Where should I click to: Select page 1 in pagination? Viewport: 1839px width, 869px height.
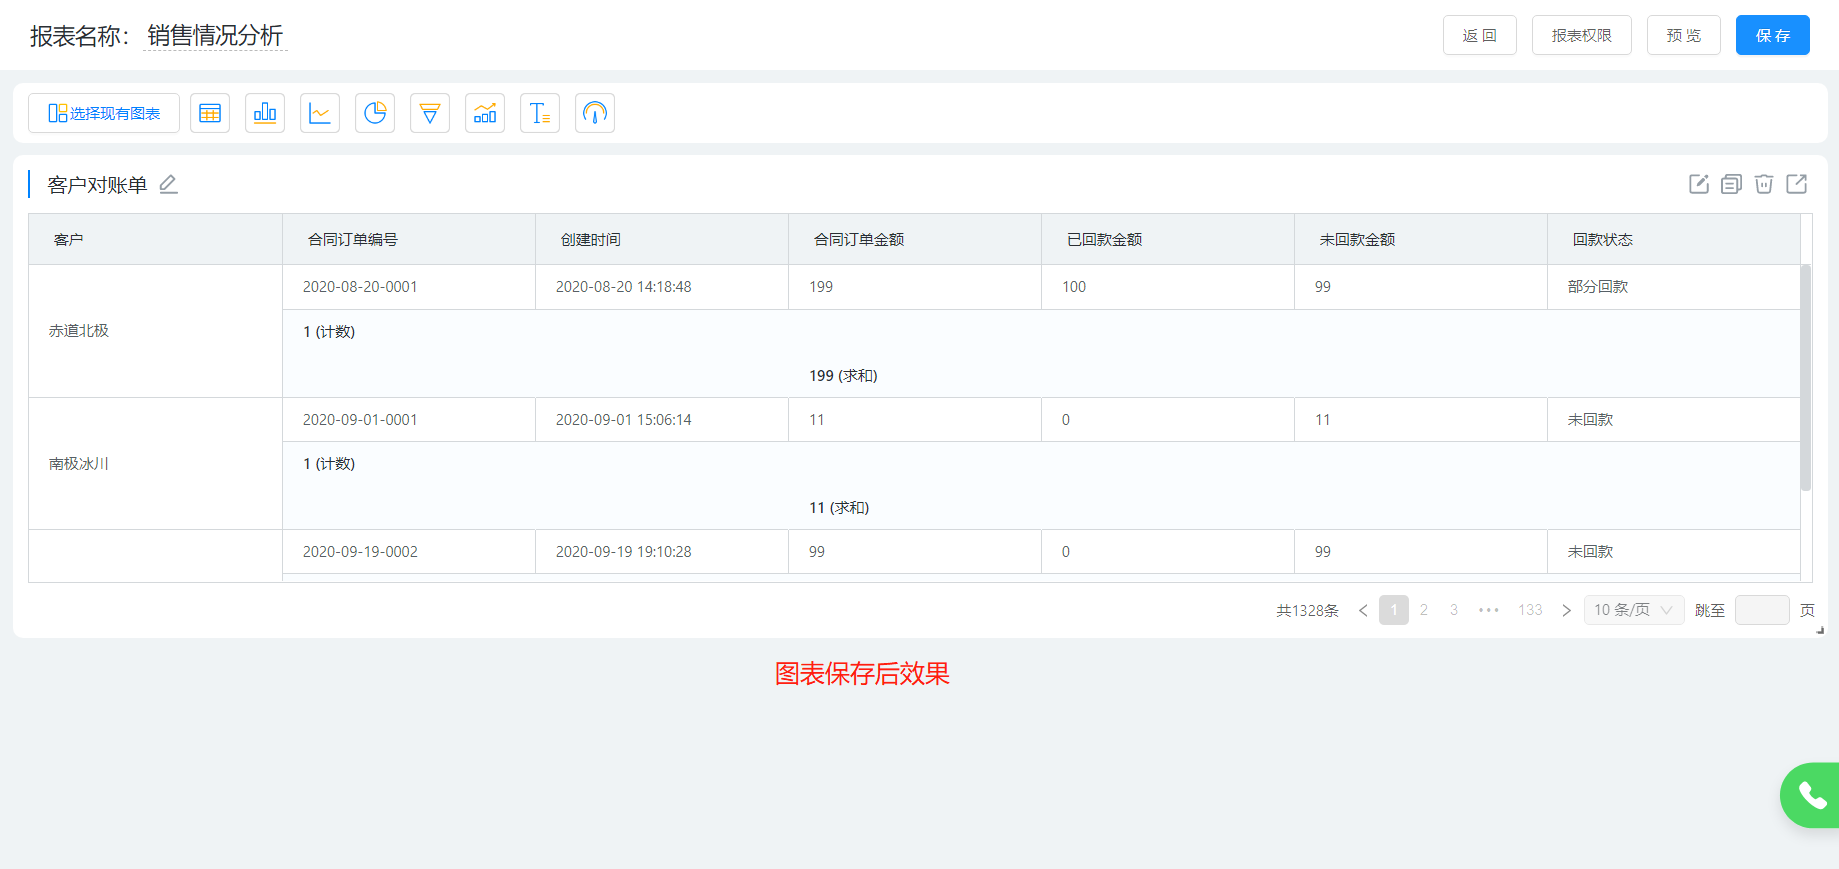[x=1394, y=610]
